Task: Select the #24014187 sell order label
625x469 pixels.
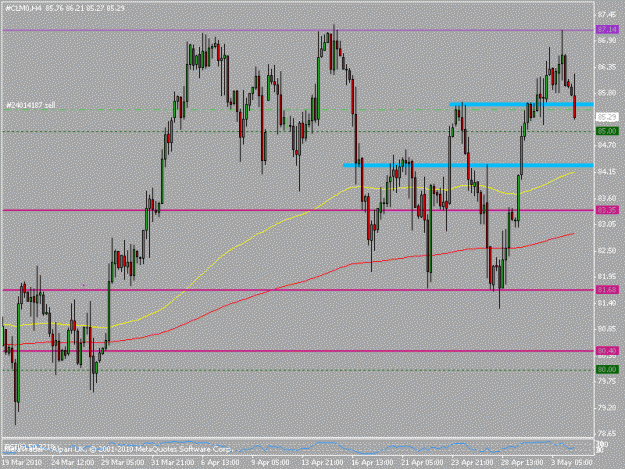Action: [x=31, y=105]
